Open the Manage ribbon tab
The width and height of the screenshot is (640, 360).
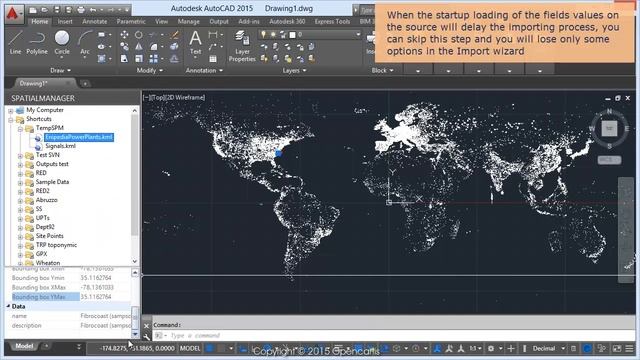189,21
